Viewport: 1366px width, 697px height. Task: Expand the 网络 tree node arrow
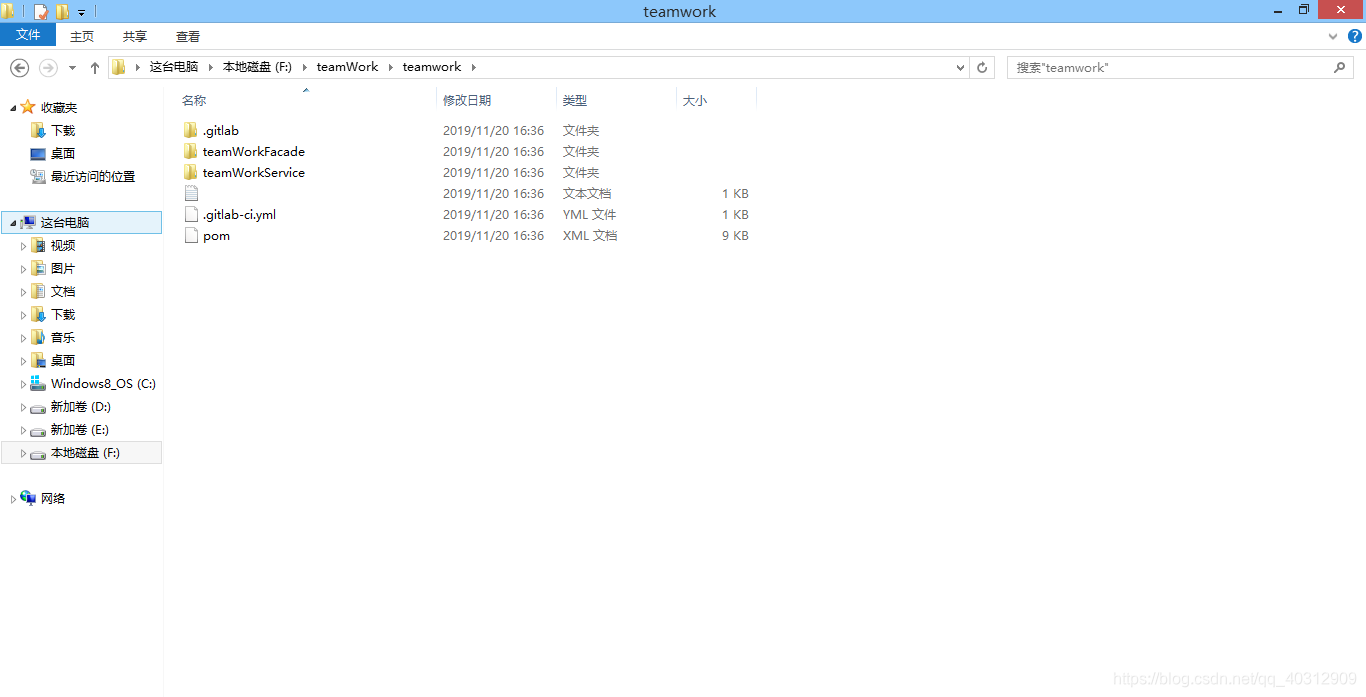[x=13, y=499]
